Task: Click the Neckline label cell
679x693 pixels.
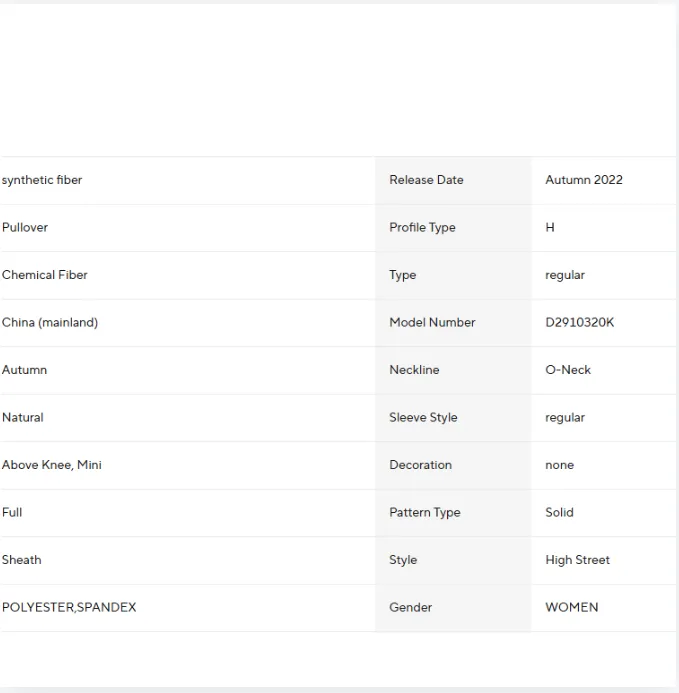Action: 453,370
